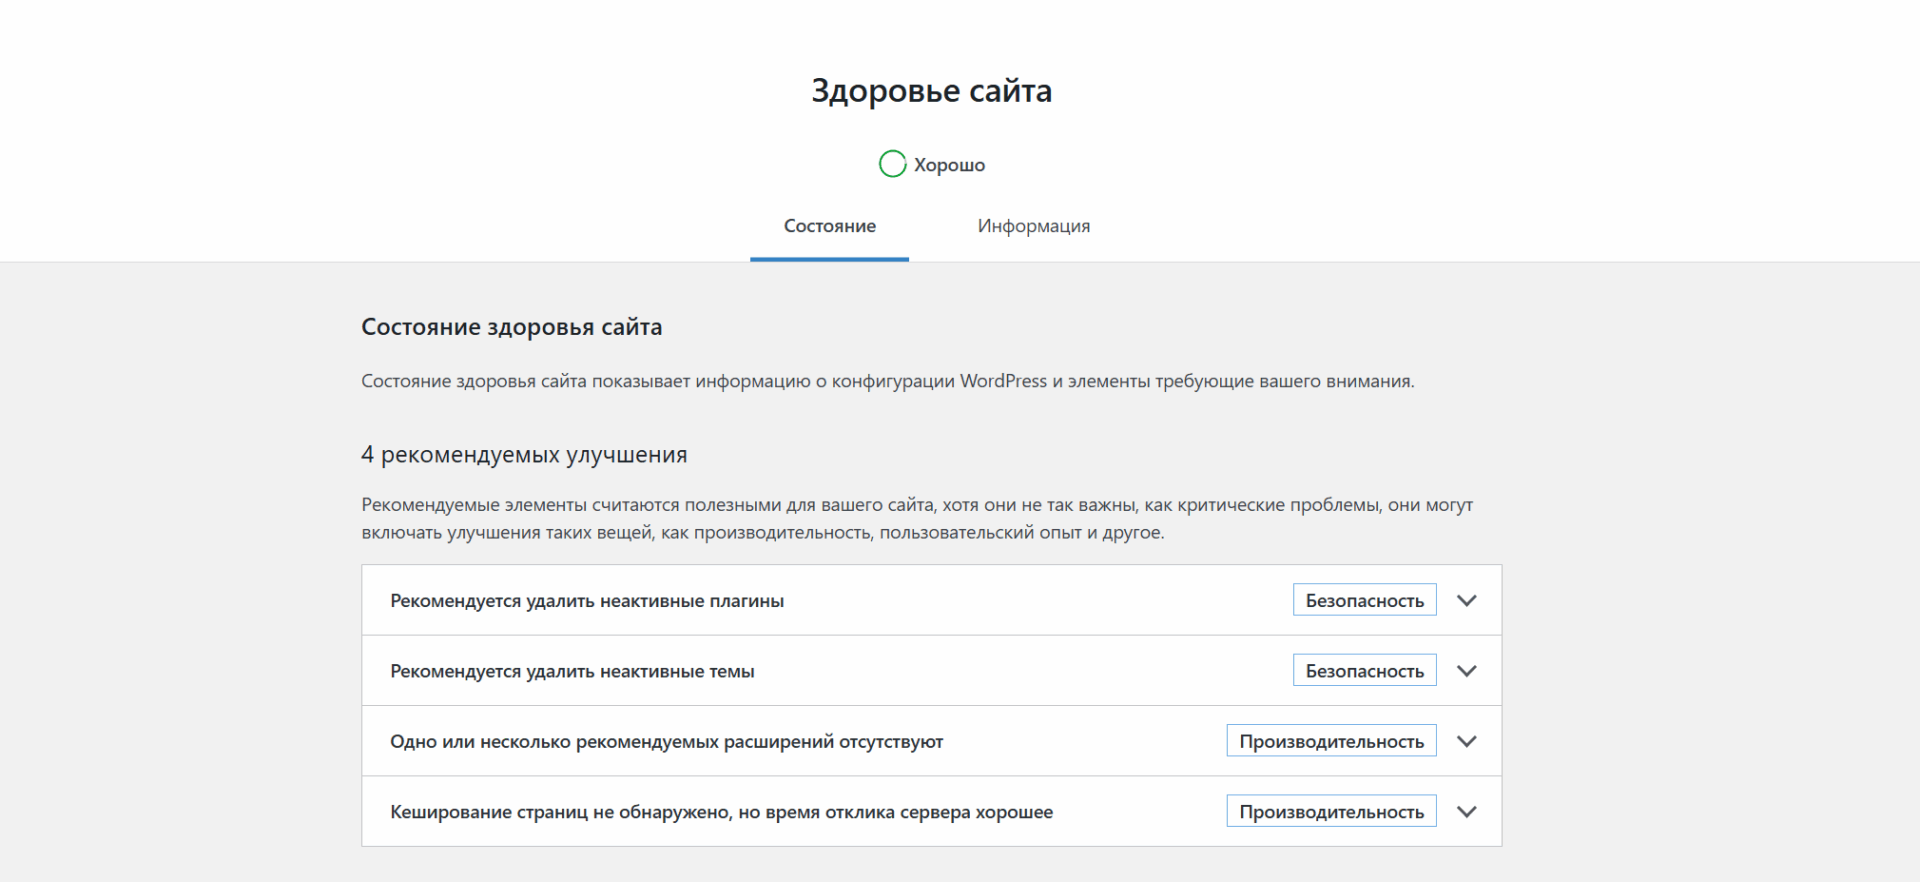Switch to the Информация tab
This screenshot has width=1920, height=882.
(1033, 226)
